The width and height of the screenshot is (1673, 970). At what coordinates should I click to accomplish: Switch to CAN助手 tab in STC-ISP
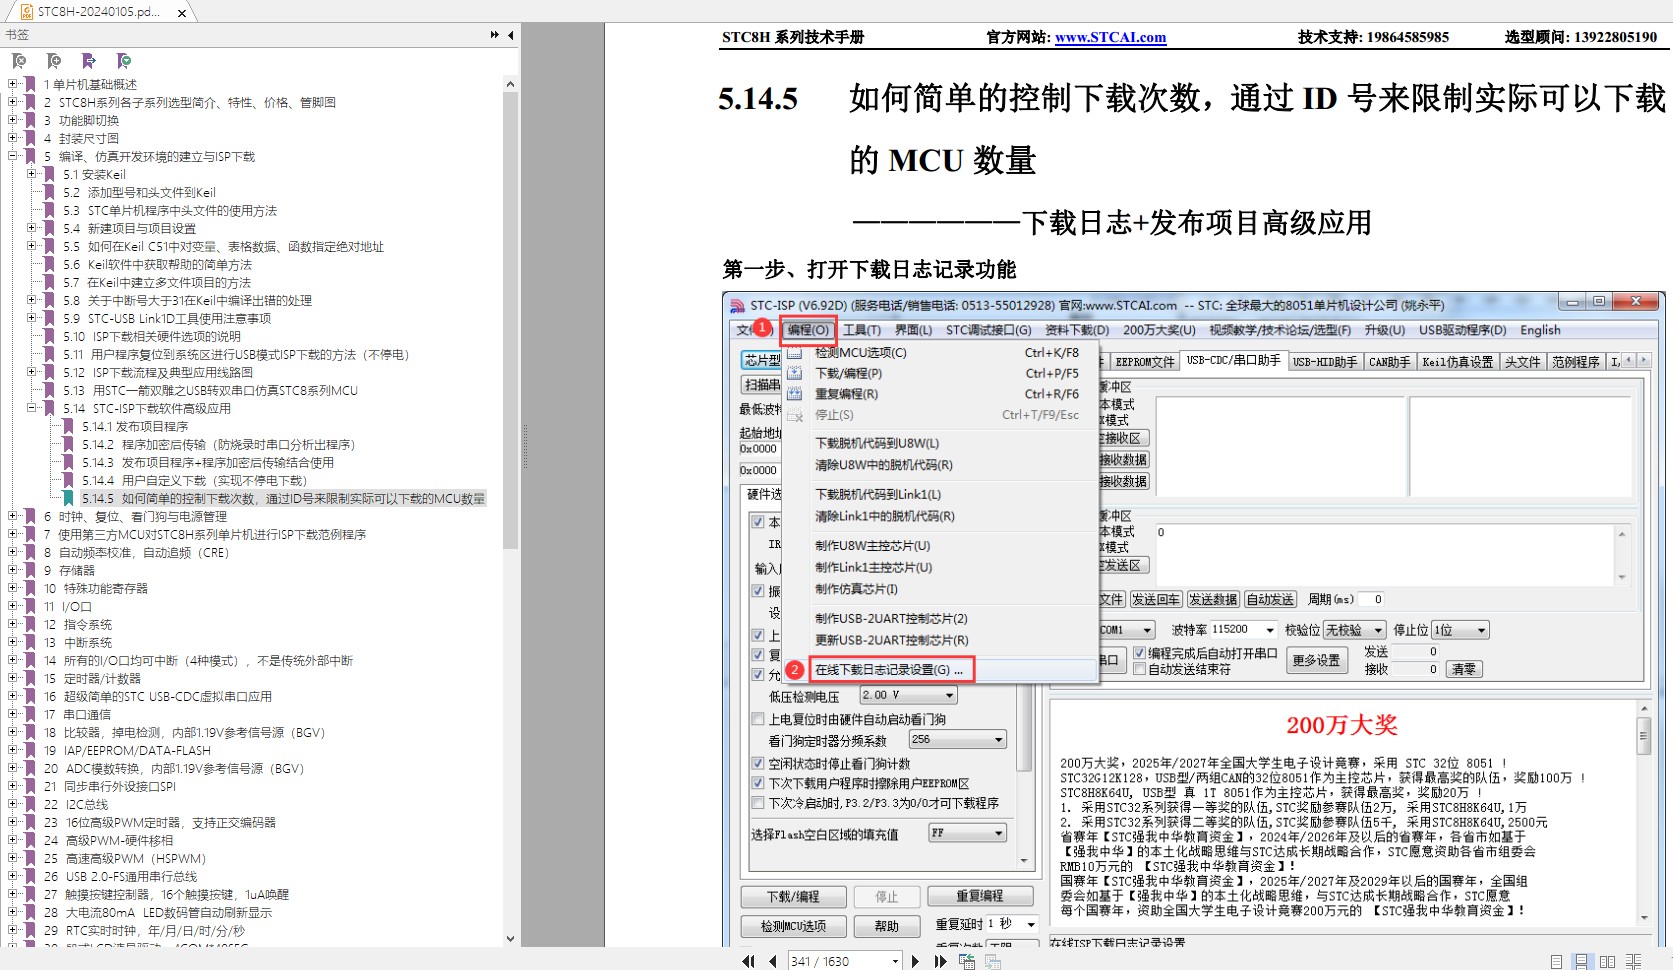tap(1389, 362)
